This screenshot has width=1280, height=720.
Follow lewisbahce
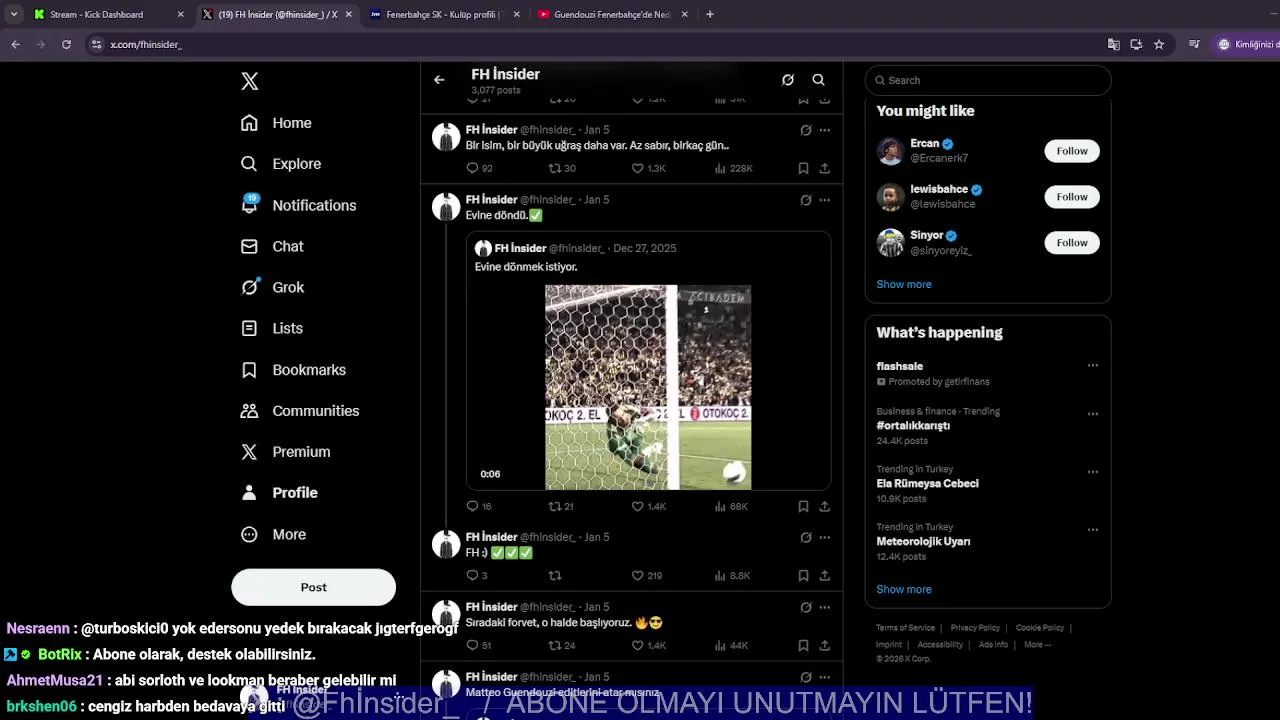pos(1072,197)
